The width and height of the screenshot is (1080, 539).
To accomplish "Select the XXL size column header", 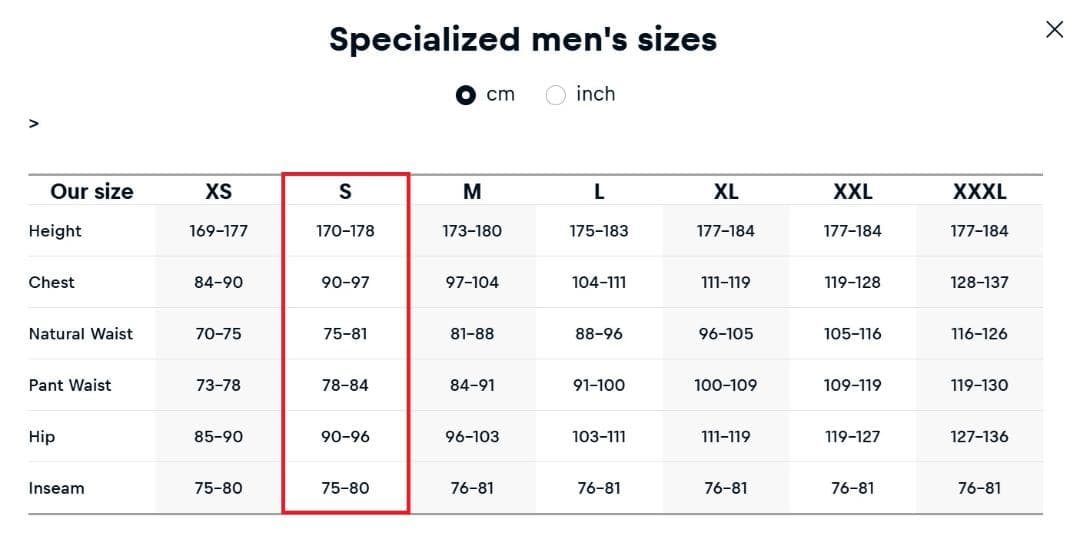I will 853,191.
